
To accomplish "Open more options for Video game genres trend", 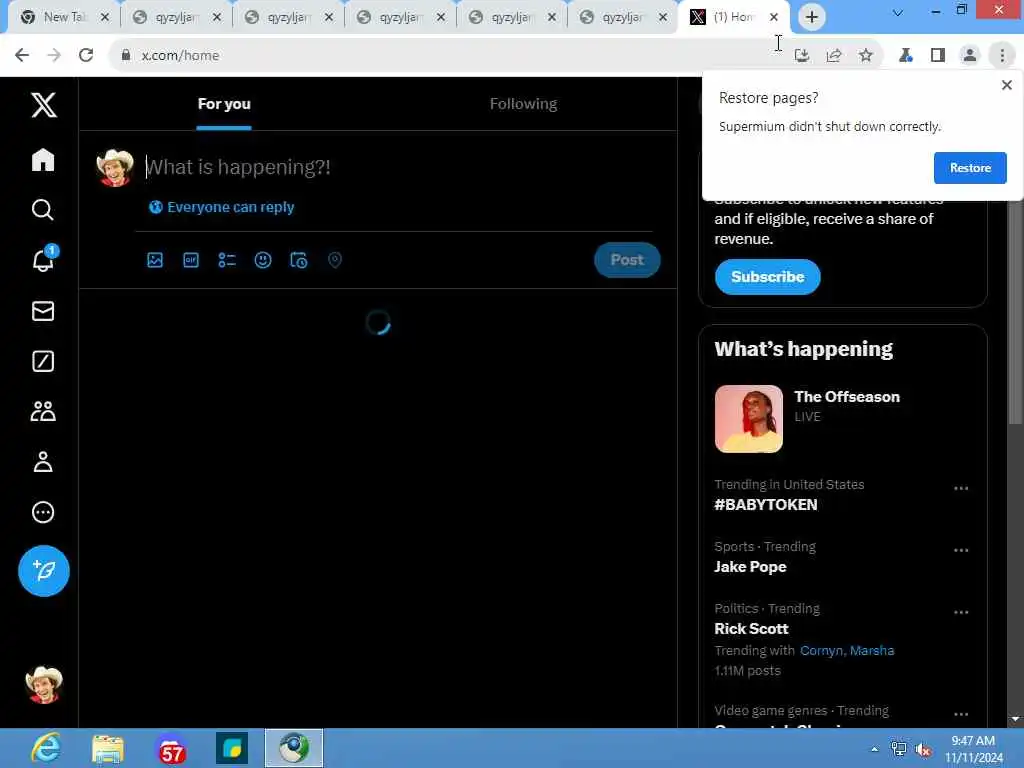I will coord(961,714).
